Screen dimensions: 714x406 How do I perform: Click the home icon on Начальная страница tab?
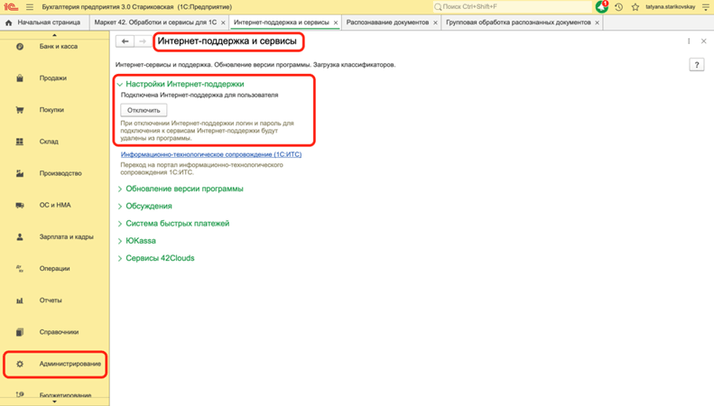[9, 22]
